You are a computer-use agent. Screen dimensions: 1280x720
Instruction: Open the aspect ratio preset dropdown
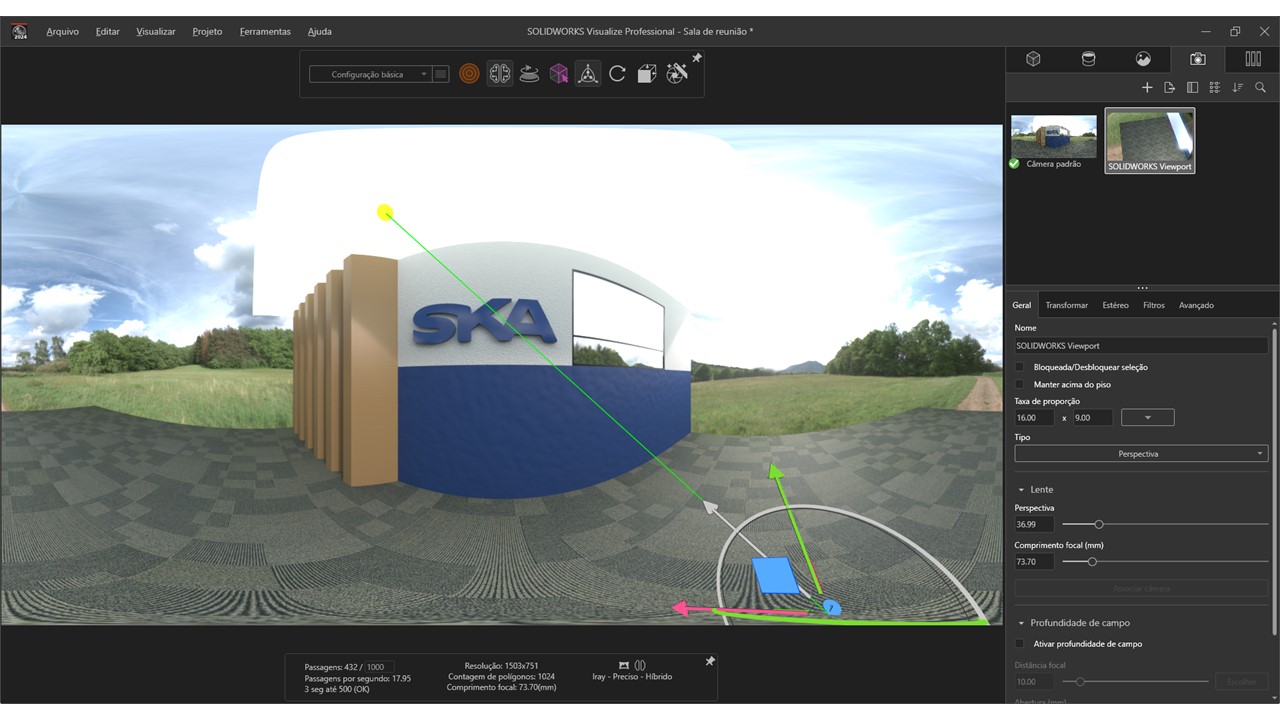click(x=1148, y=418)
